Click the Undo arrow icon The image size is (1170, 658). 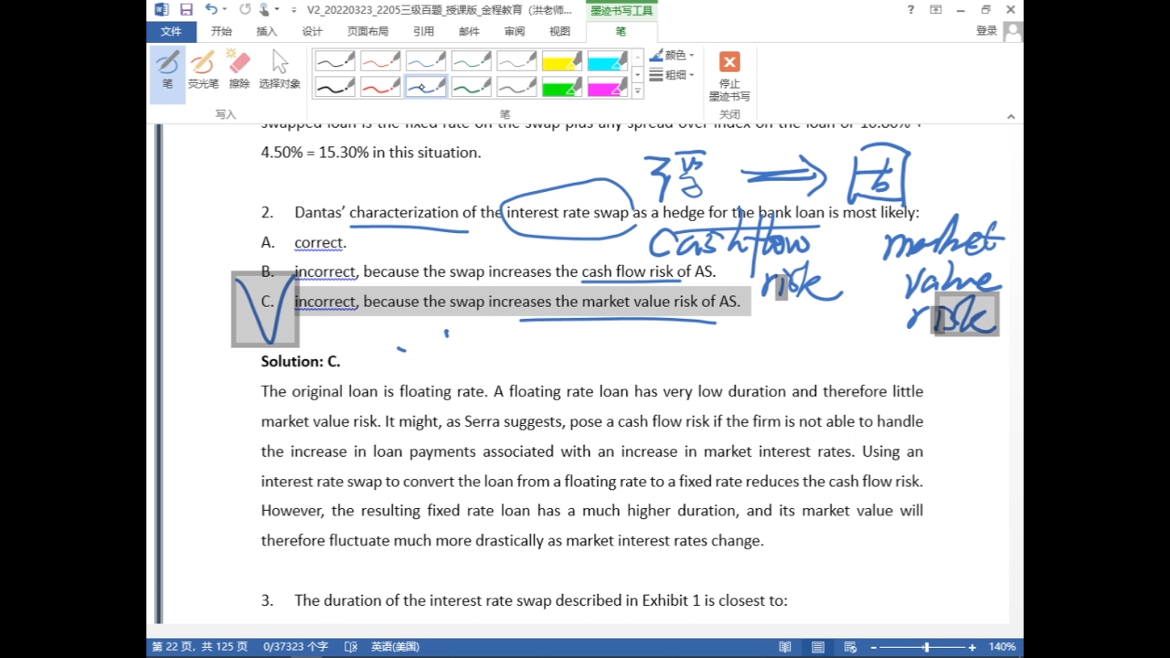coord(210,10)
